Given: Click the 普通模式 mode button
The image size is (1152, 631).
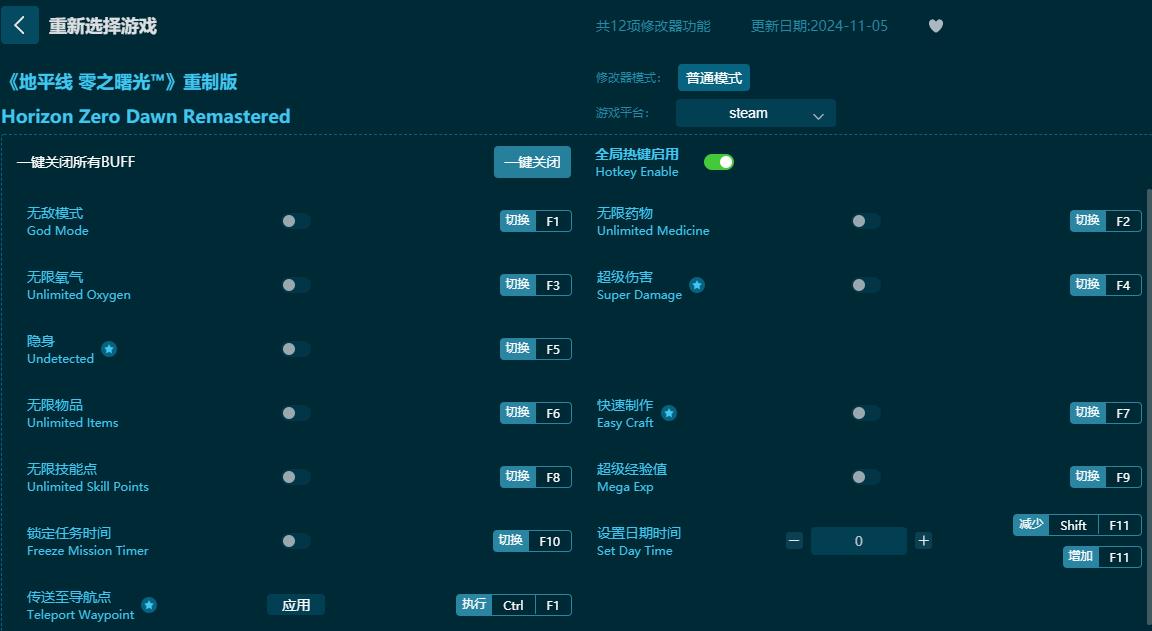Looking at the screenshot, I should tap(713, 78).
